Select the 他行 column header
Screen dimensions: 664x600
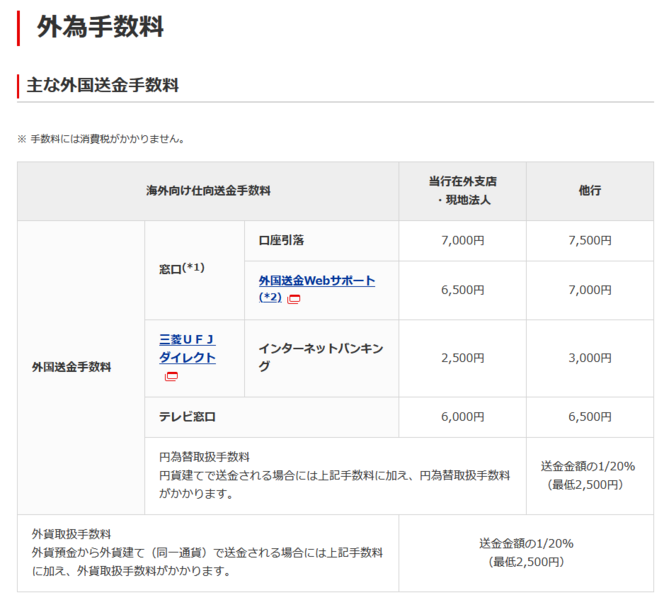(x=589, y=190)
